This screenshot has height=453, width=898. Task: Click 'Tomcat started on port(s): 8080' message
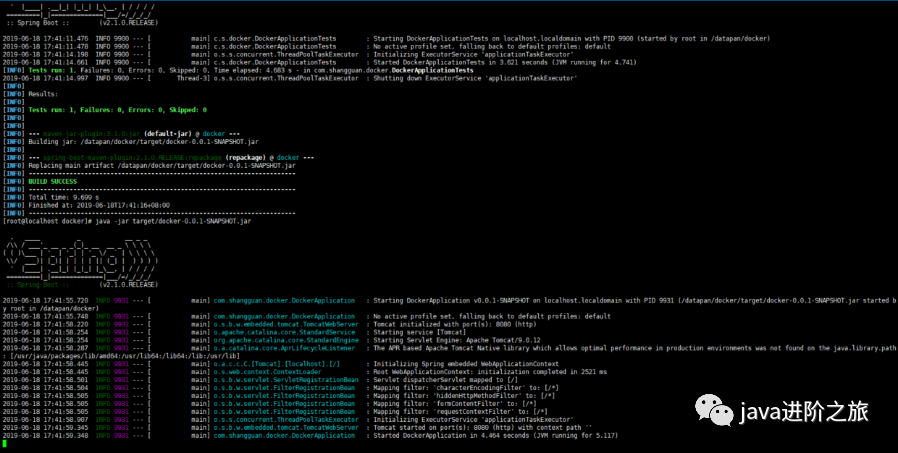(482, 427)
